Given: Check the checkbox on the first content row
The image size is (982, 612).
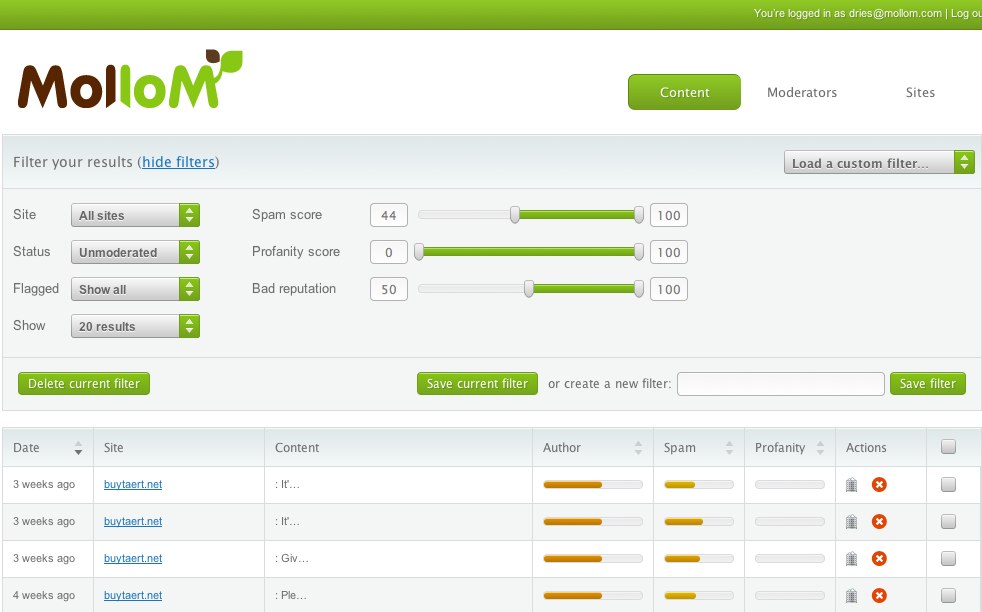Looking at the screenshot, I should click(x=948, y=484).
